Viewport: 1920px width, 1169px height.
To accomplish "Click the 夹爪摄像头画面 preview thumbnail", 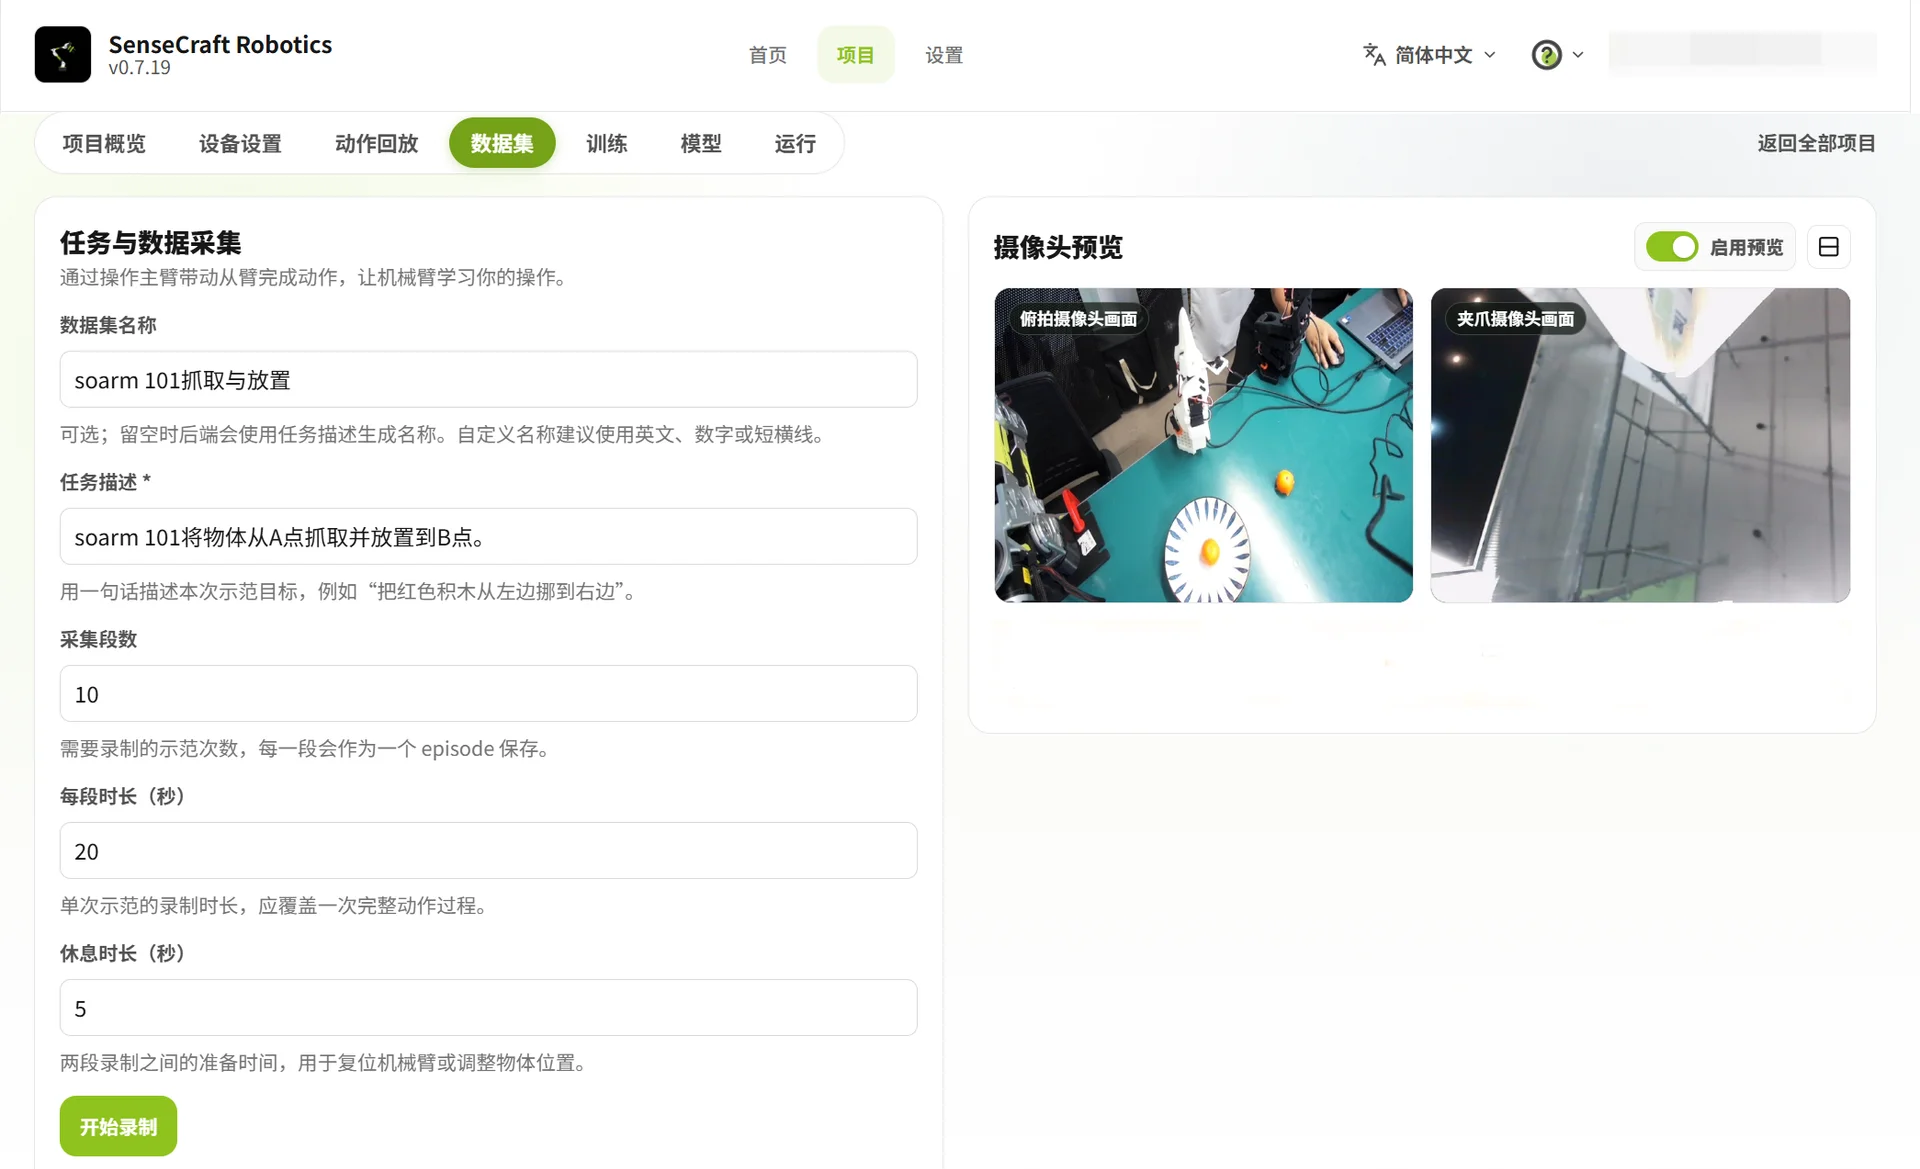I will tap(1640, 445).
